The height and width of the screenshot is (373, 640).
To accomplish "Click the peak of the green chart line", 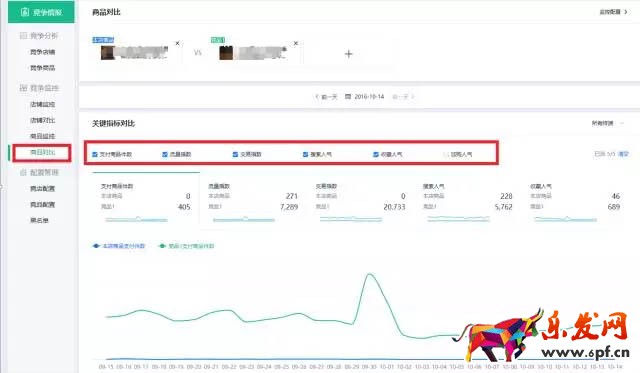I will (x=370, y=275).
